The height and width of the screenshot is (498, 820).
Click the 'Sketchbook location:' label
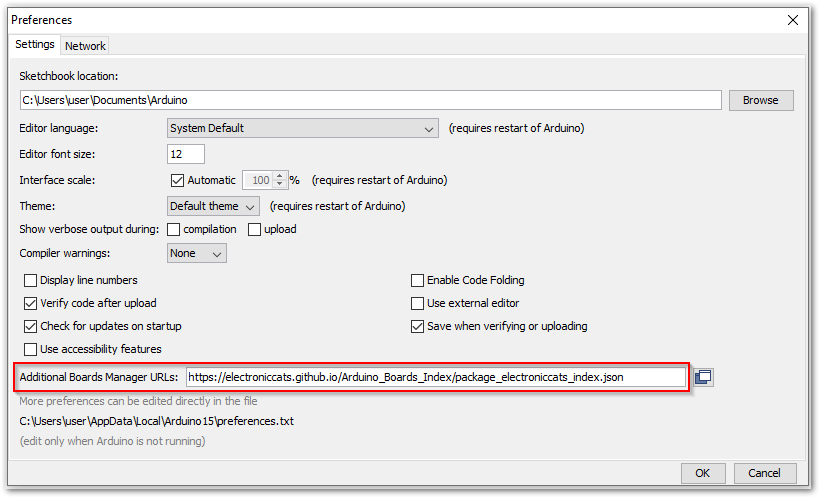pyautogui.click(x=69, y=76)
